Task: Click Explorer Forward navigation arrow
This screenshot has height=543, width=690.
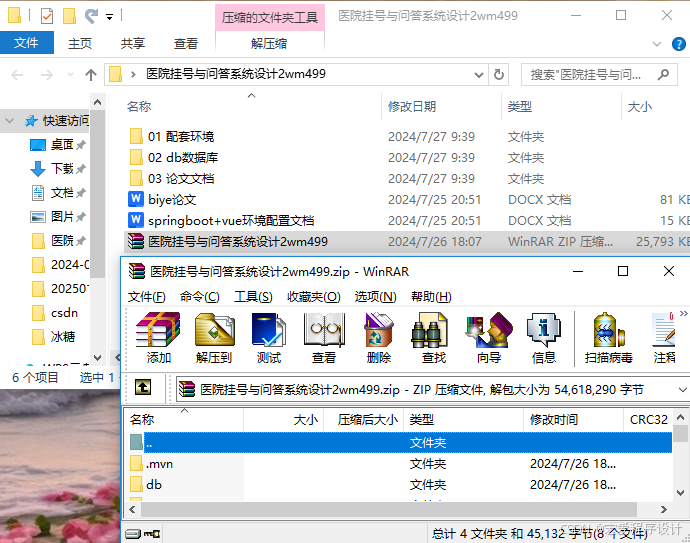Action: 47,75
